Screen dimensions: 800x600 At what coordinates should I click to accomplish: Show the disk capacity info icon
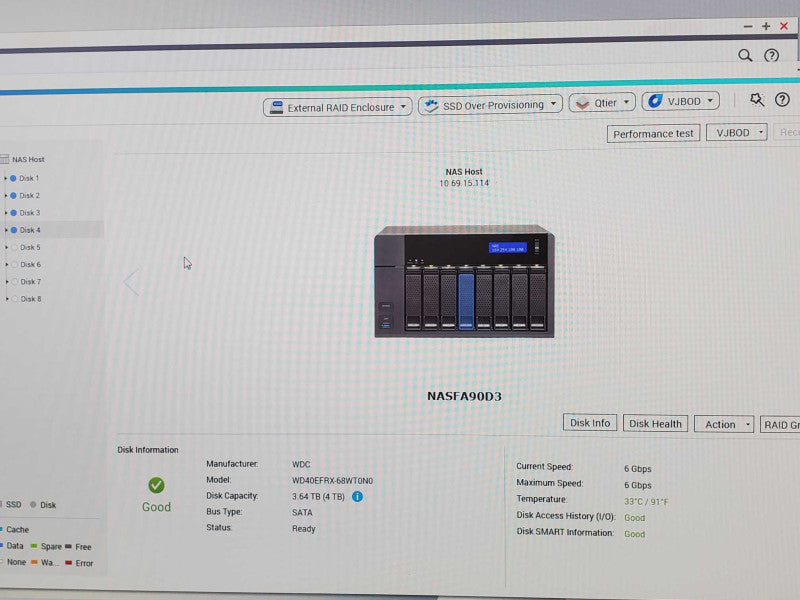pos(357,496)
